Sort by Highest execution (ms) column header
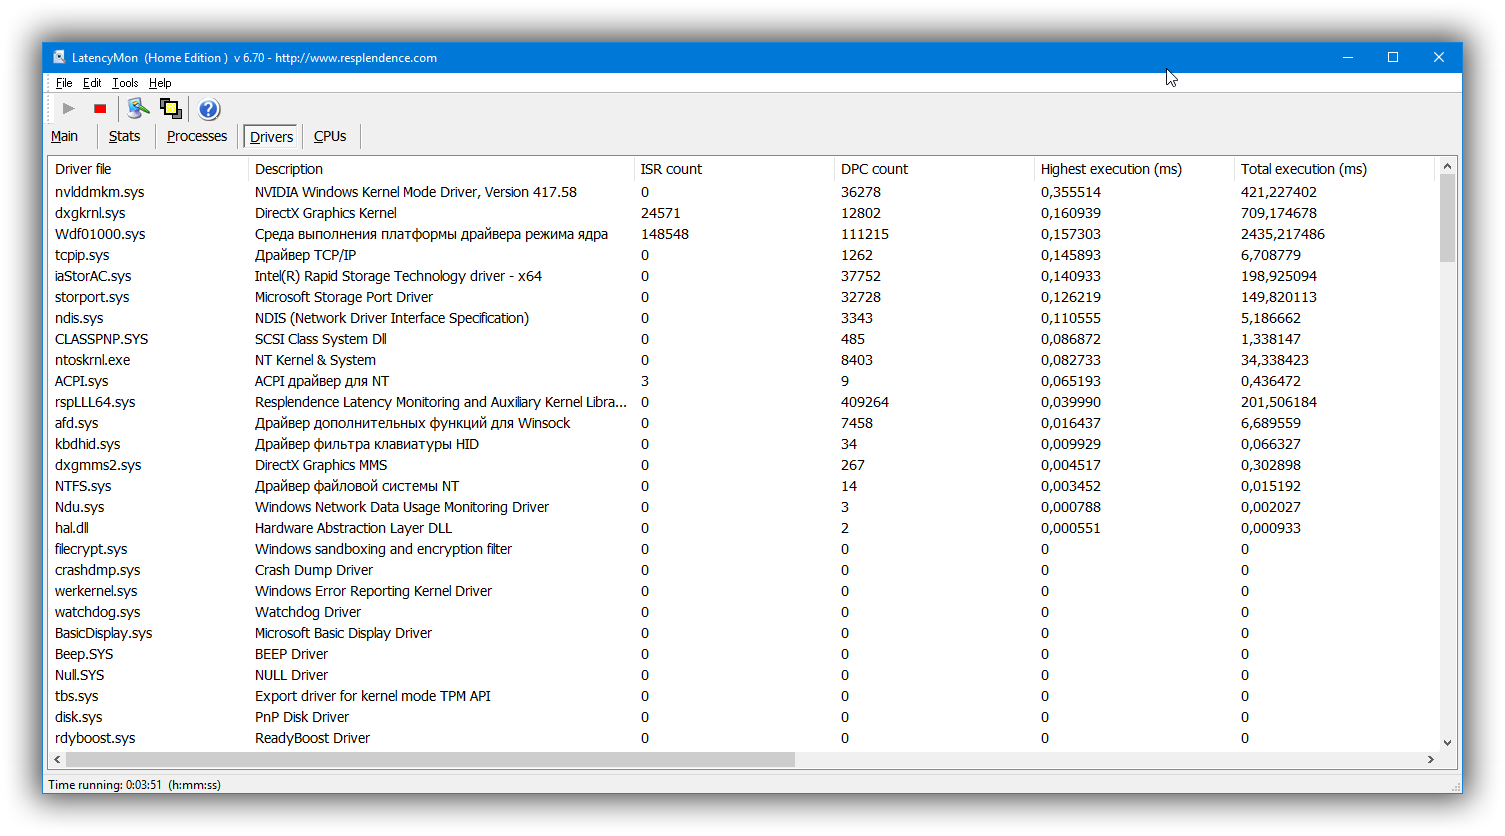 click(1111, 169)
